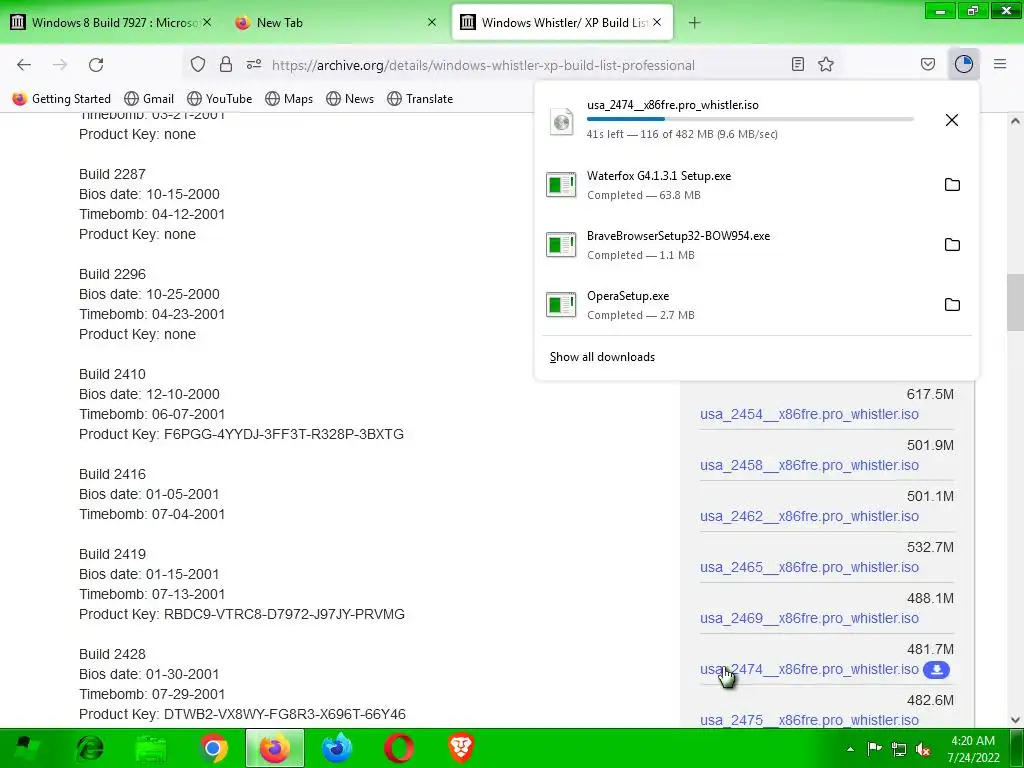The image size is (1024, 768).
Task: Launch Opera from the taskbar
Action: (x=399, y=748)
